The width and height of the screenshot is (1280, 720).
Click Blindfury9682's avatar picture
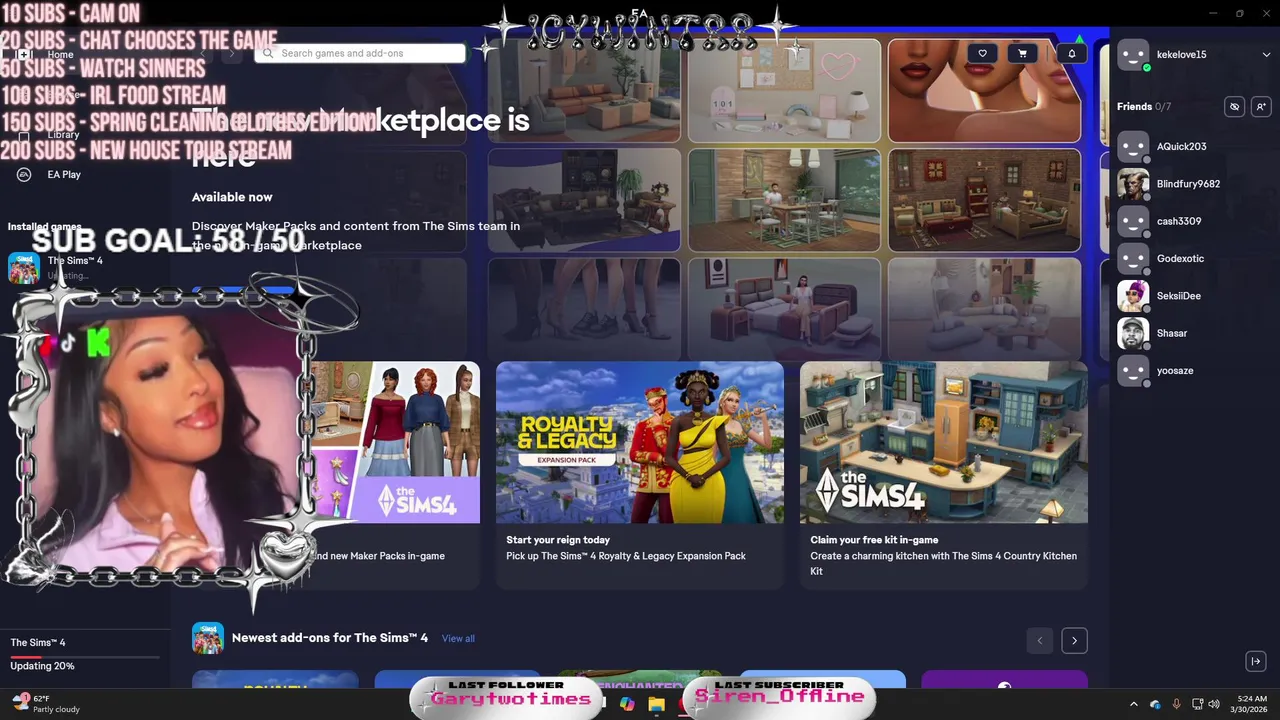pyautogui.click(x=1133, y=184)
